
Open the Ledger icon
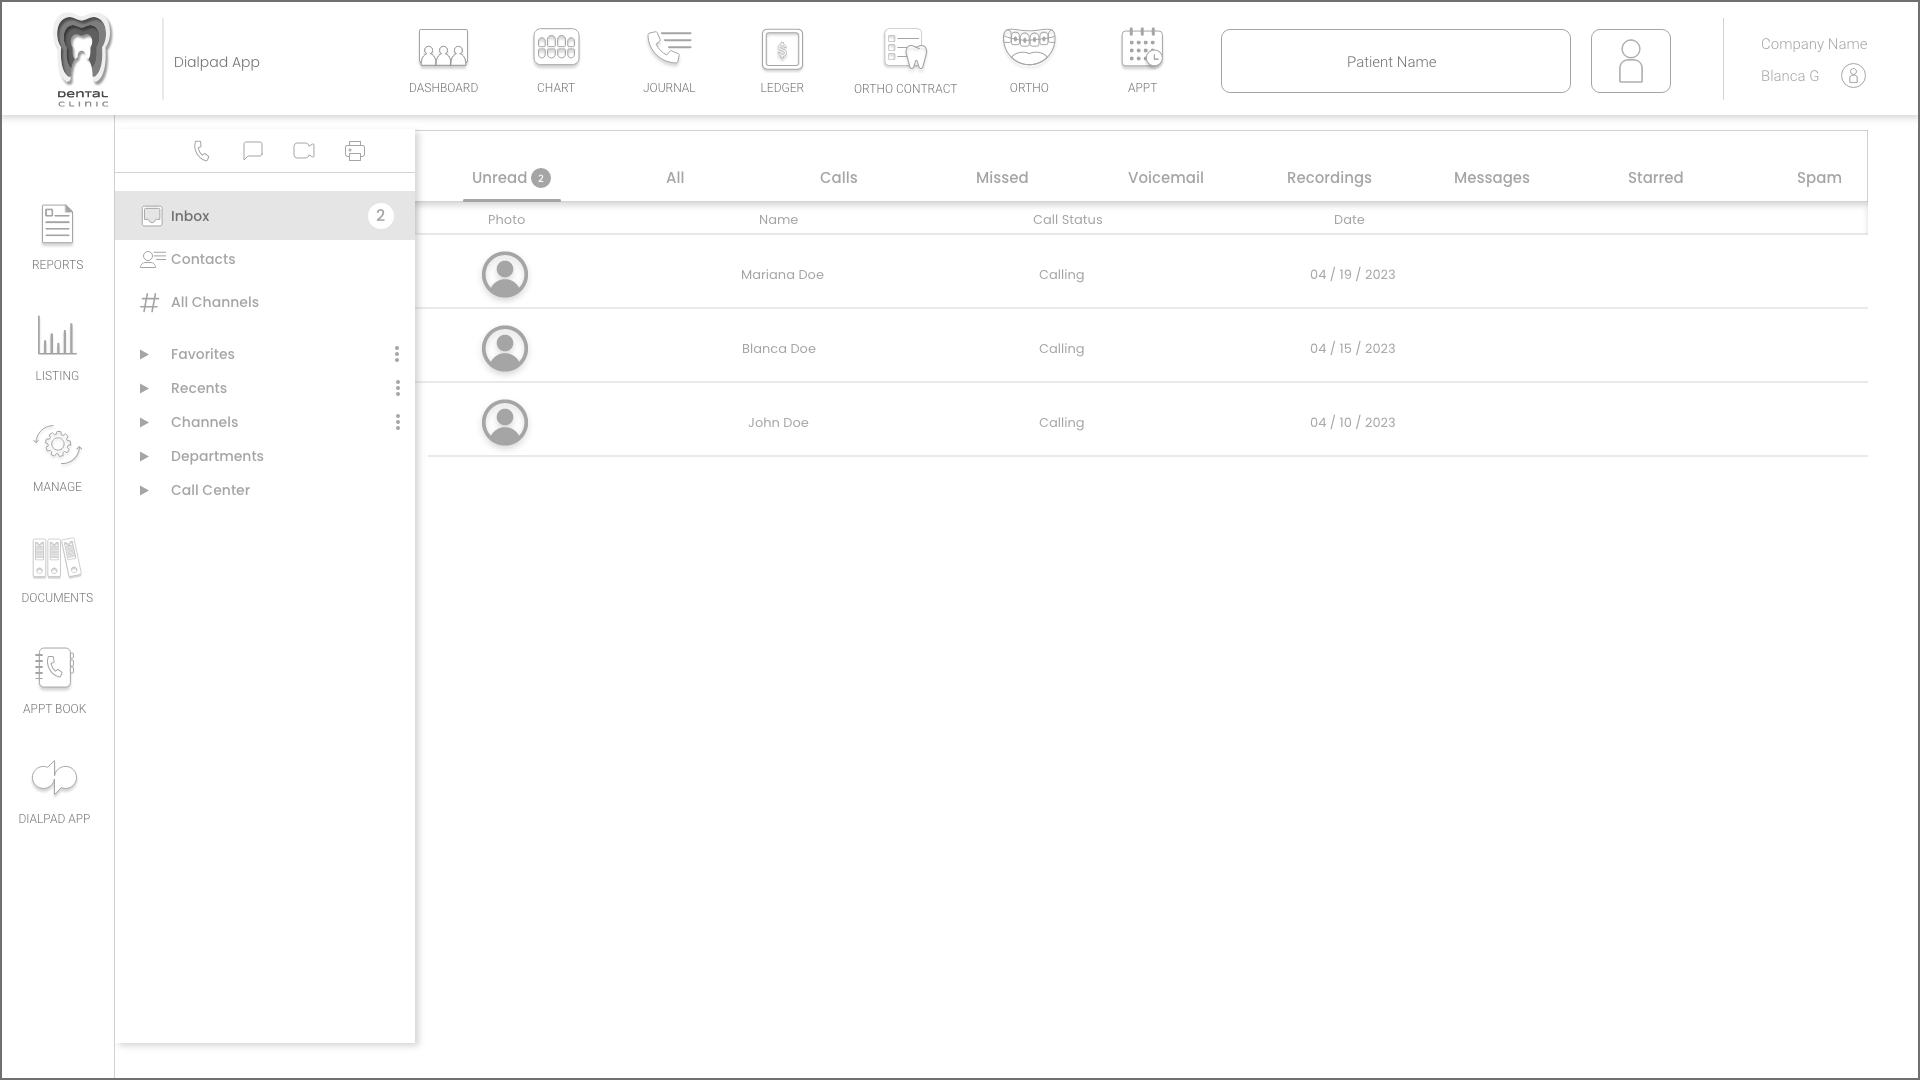point(782,49)
